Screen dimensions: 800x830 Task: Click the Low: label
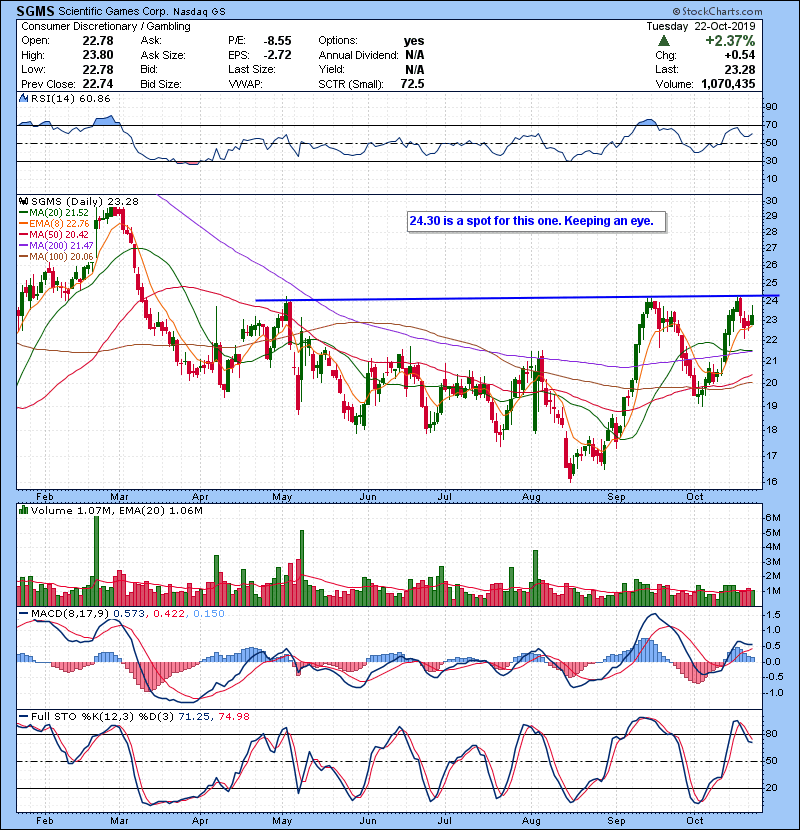(x=33, y=69)
